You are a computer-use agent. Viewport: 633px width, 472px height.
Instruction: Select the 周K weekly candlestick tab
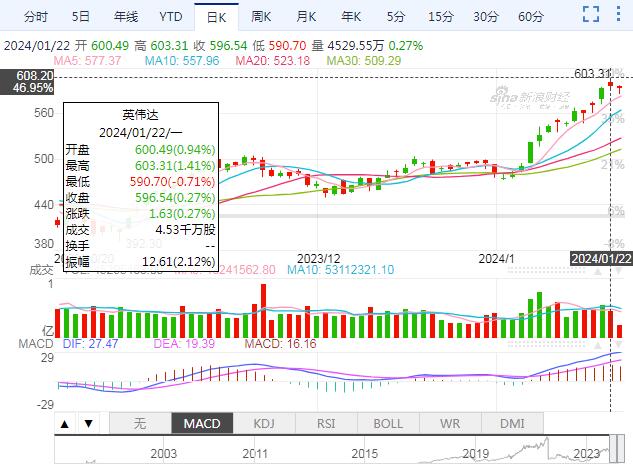(x=261, y=17)
